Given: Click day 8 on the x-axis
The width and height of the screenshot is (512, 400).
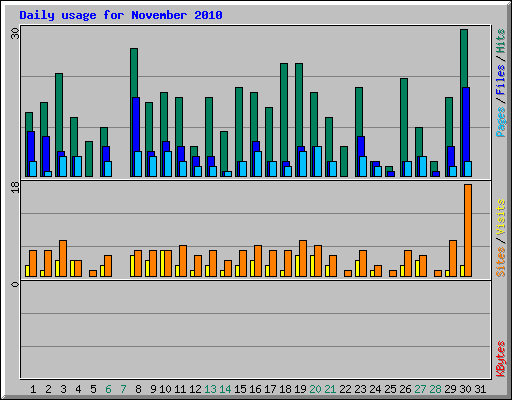Looking at the screenshot, I should click(x=138, y=389).
